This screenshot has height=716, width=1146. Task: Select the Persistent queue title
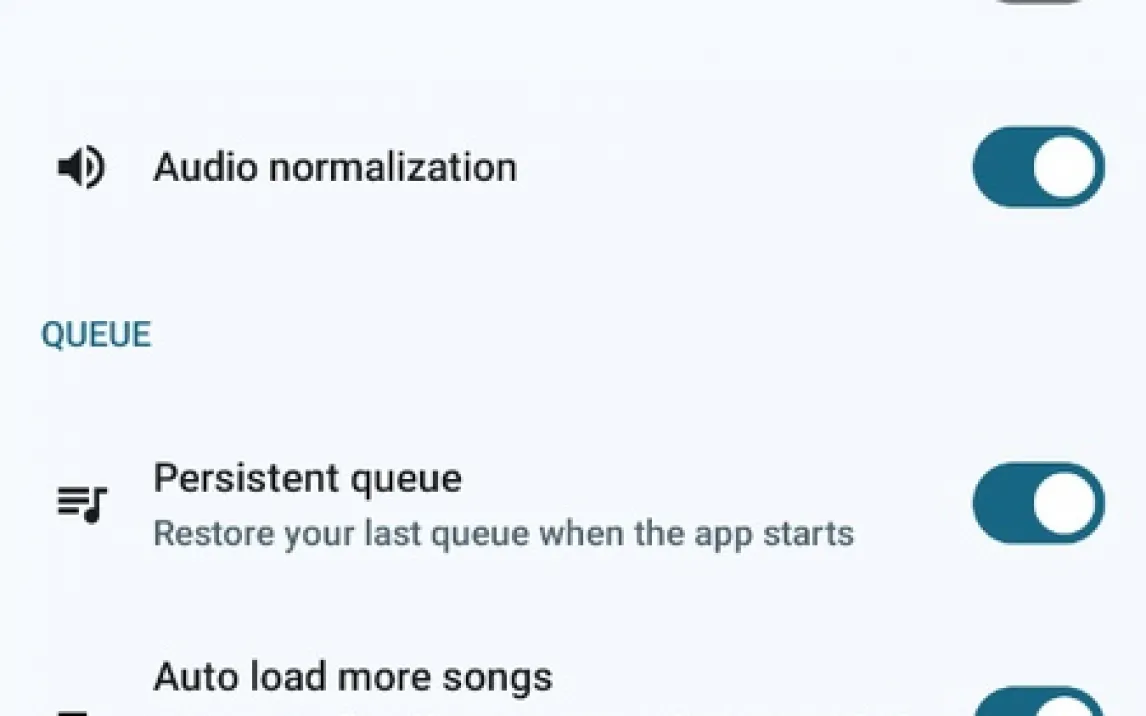click(x=307, y=479)
